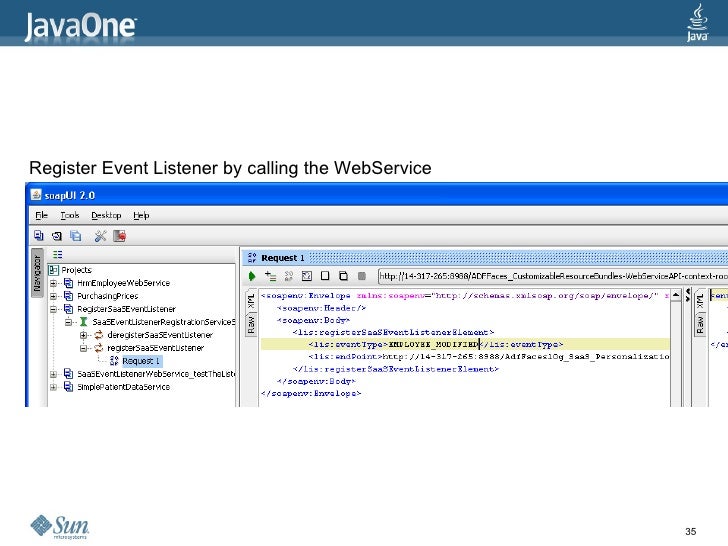Click the exit icon in main toolbar
This screenshot has width=728, height=546.
tap(119, 237)
